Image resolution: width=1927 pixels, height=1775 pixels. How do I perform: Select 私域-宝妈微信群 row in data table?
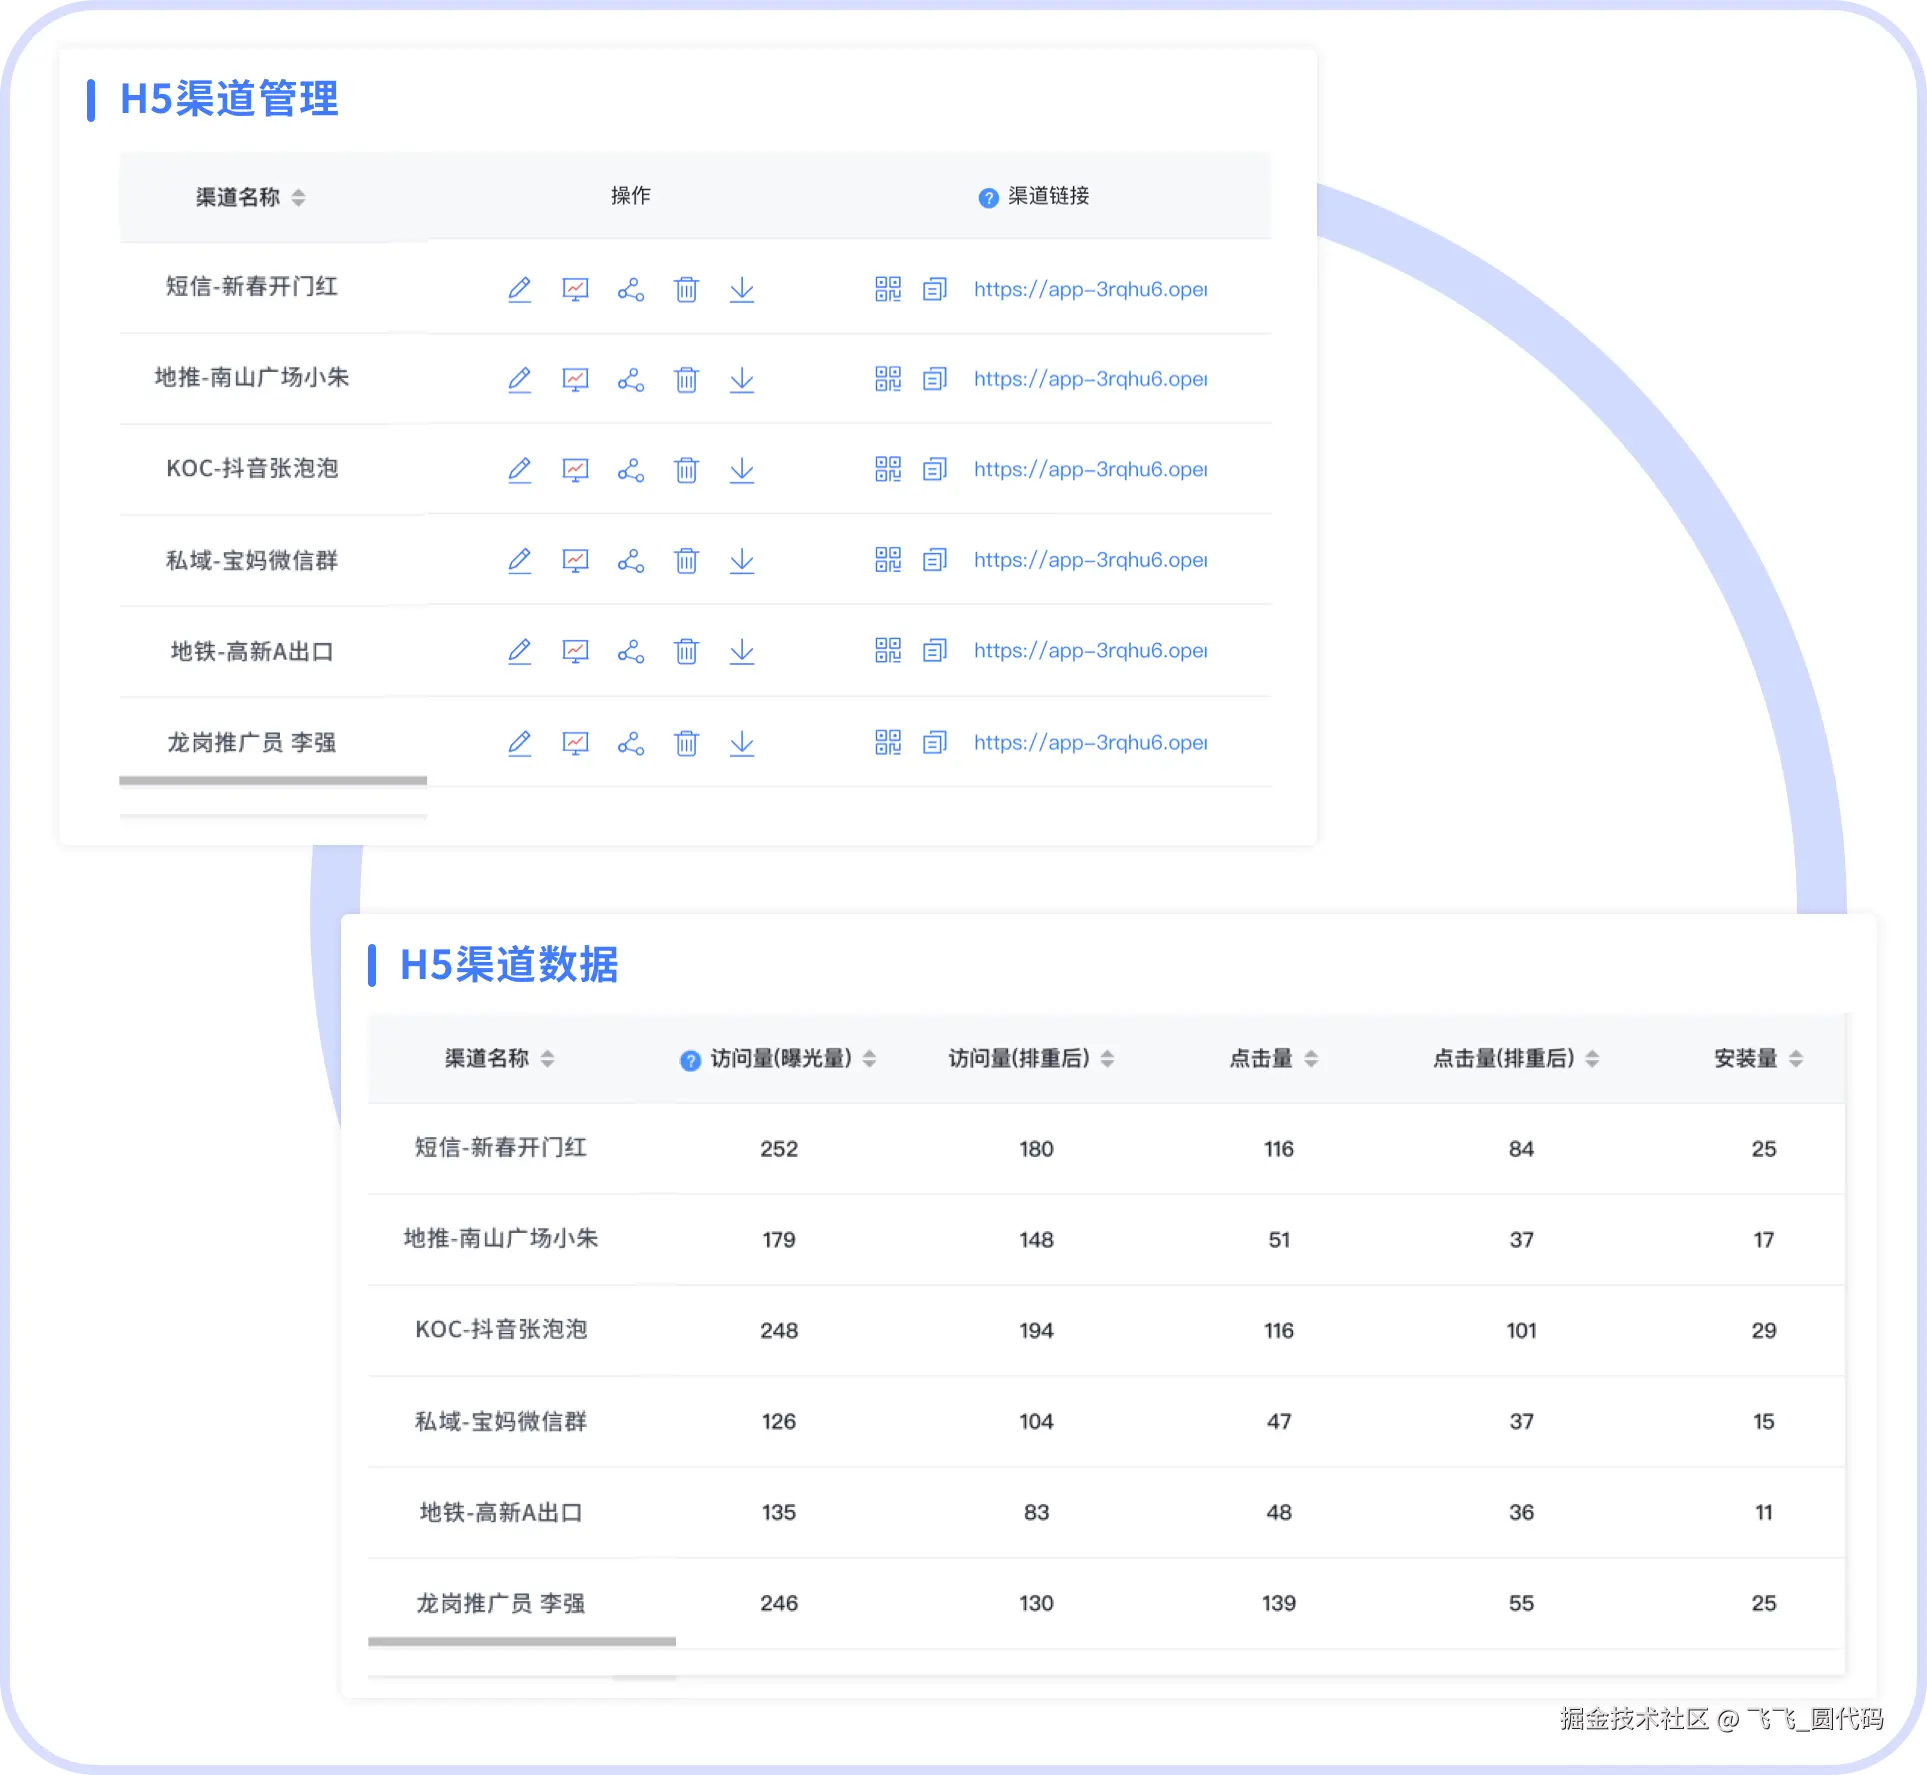[501, 1422]
